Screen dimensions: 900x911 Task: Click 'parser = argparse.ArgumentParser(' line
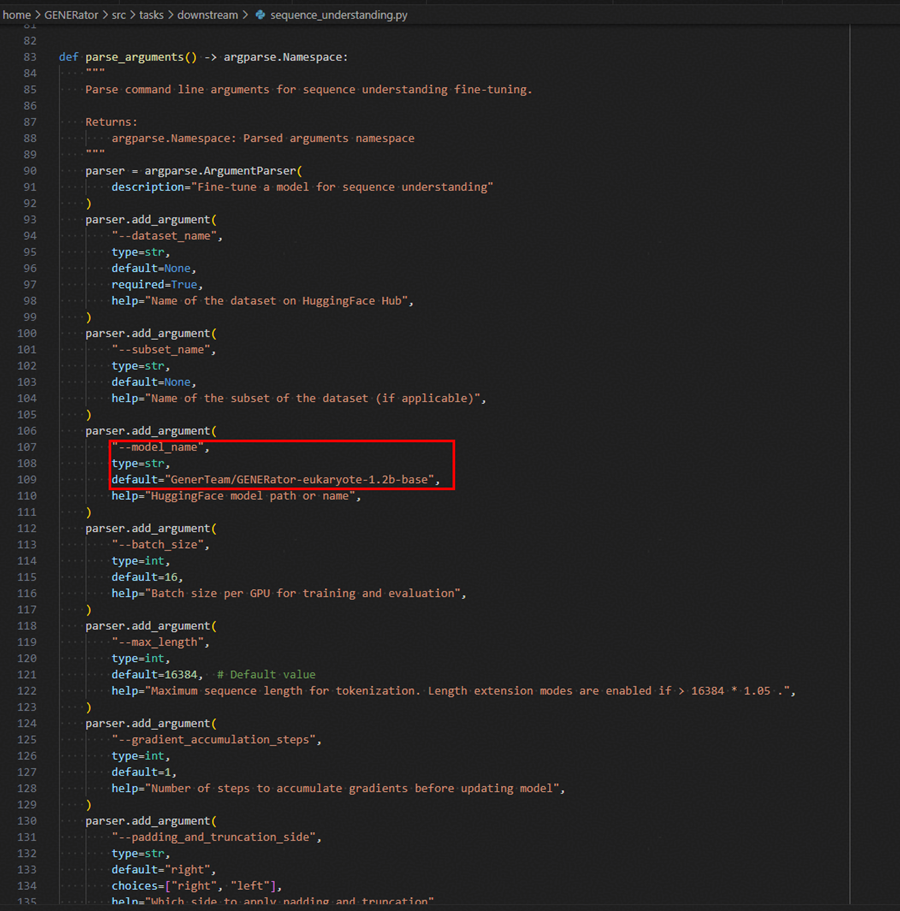tap(193, 171)
